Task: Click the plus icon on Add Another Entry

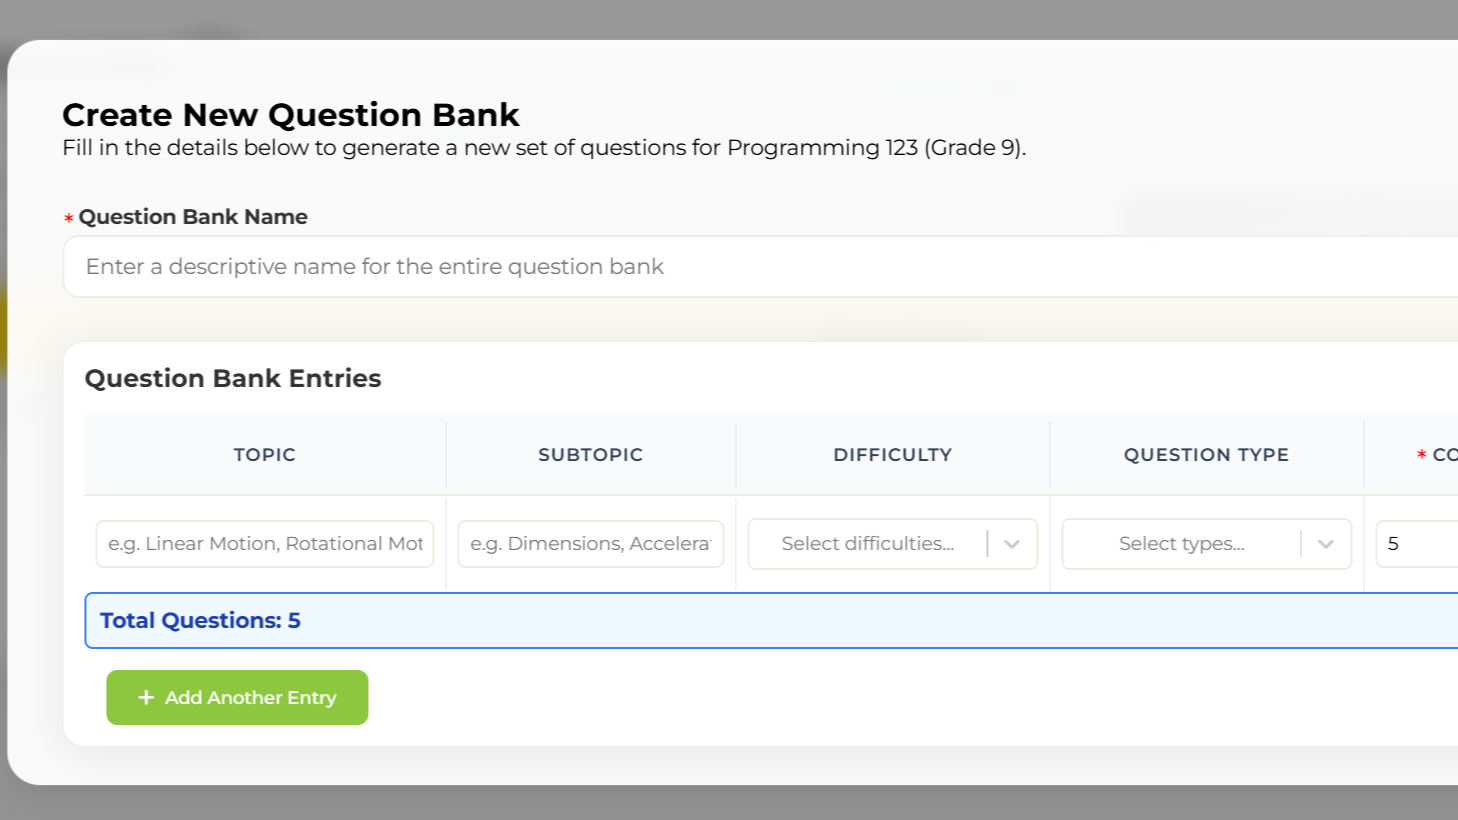Action: (146, 697)
